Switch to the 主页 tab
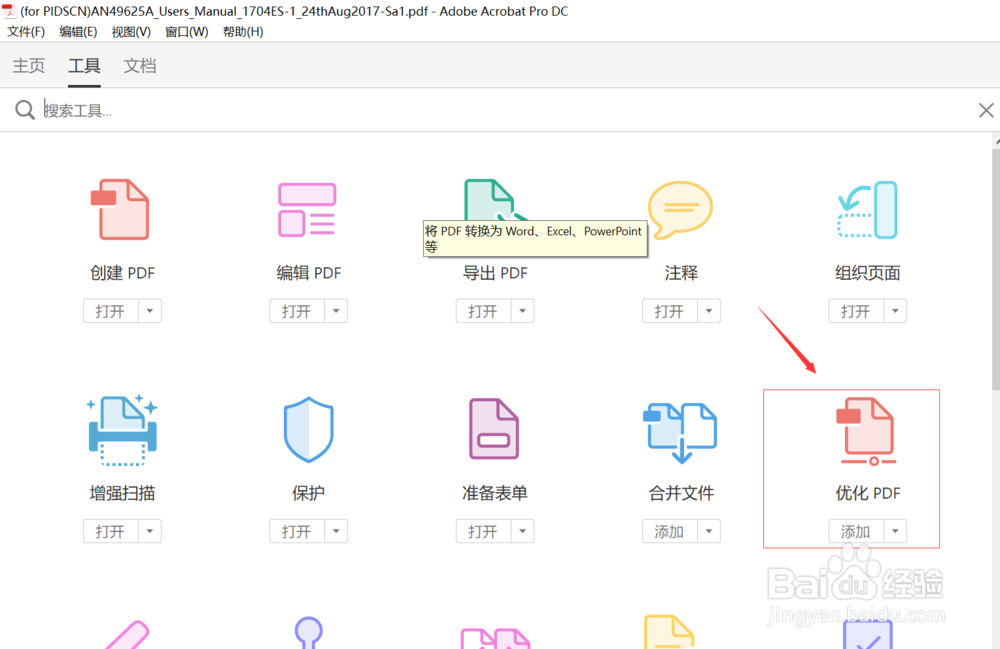The image size is (1000, 649). [28, 65]
